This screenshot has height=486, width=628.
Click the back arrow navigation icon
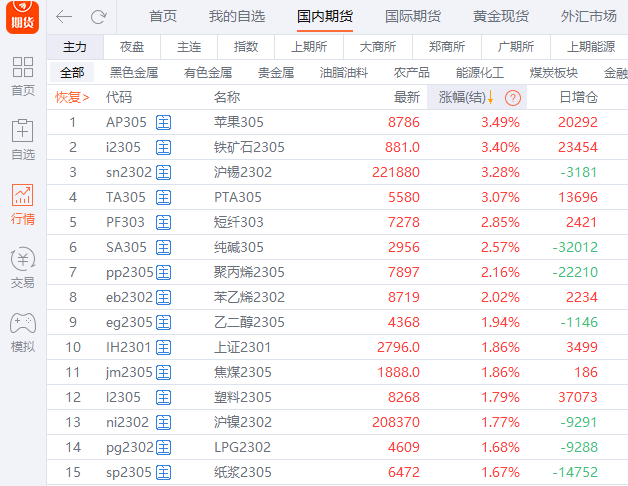[65, 17]
